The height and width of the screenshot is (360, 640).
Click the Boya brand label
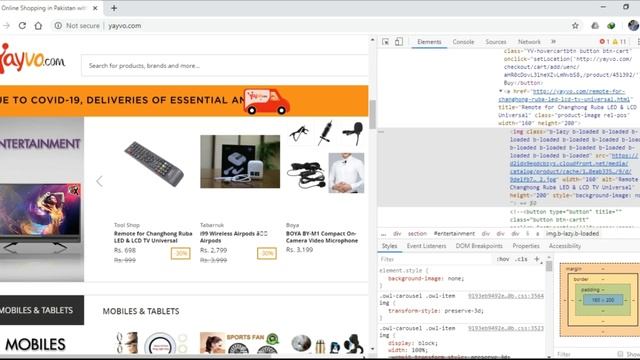pyautogui.click(x=292, y=225)
